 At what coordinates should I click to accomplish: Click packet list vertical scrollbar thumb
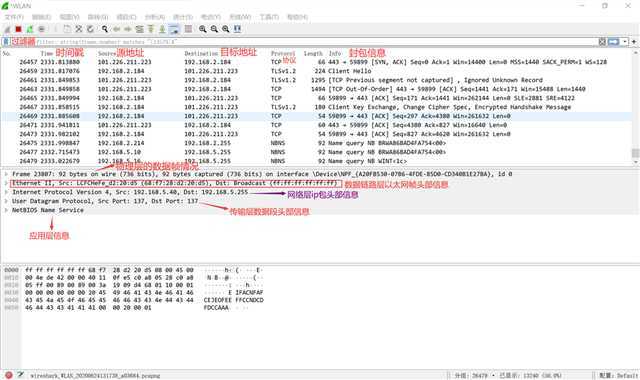[636, 153]
